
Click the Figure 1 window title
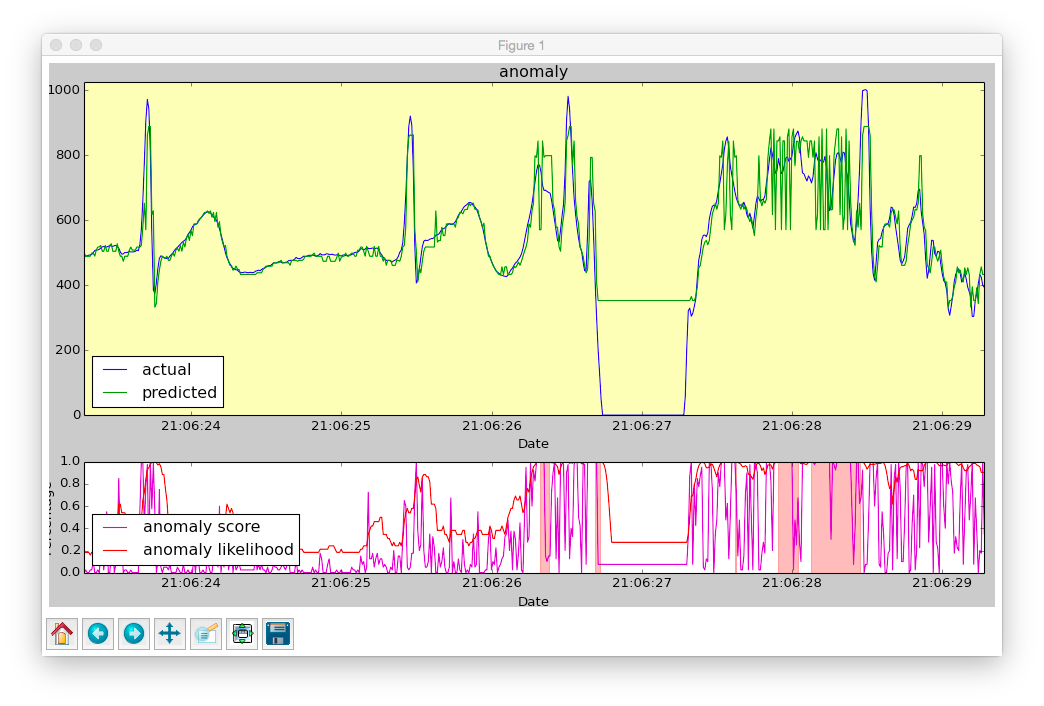point(521,45)
